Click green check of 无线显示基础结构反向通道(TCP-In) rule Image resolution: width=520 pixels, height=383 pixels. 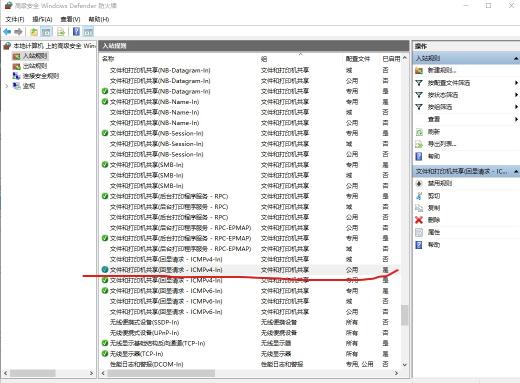click(105, 343)
